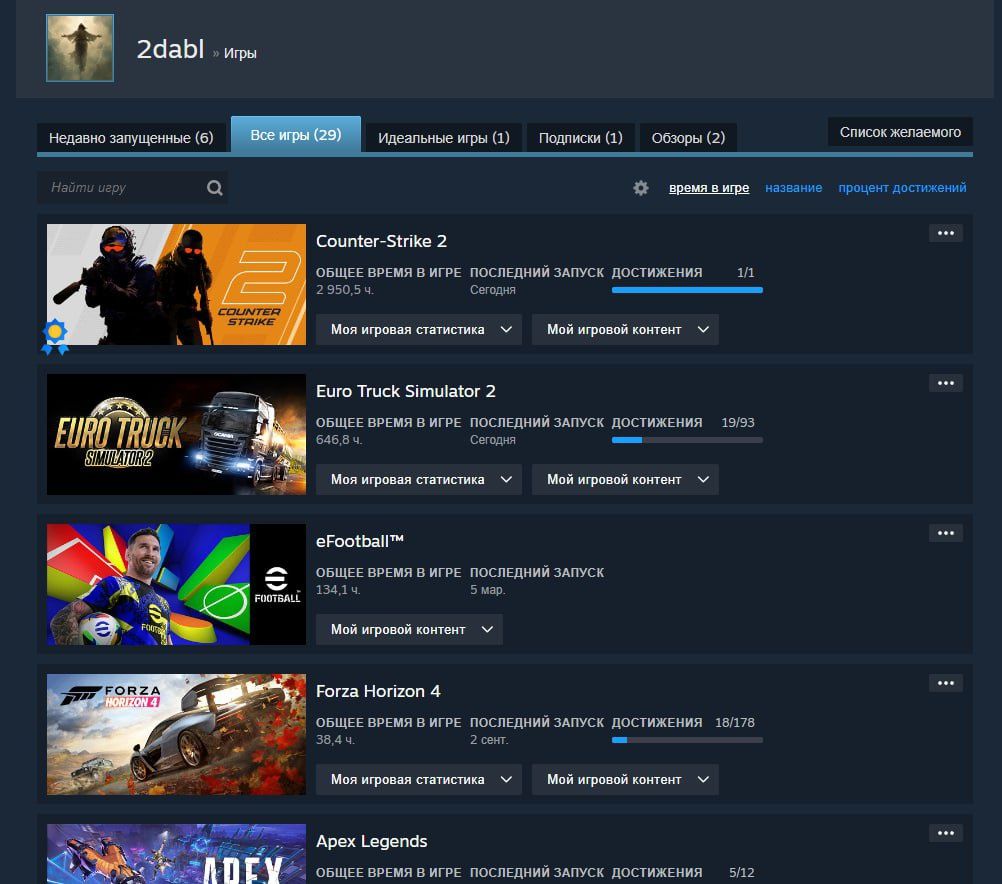Open the three-dots menu for Apex Legends
This screenshot has width=1002, height=884.
(946, 833)
